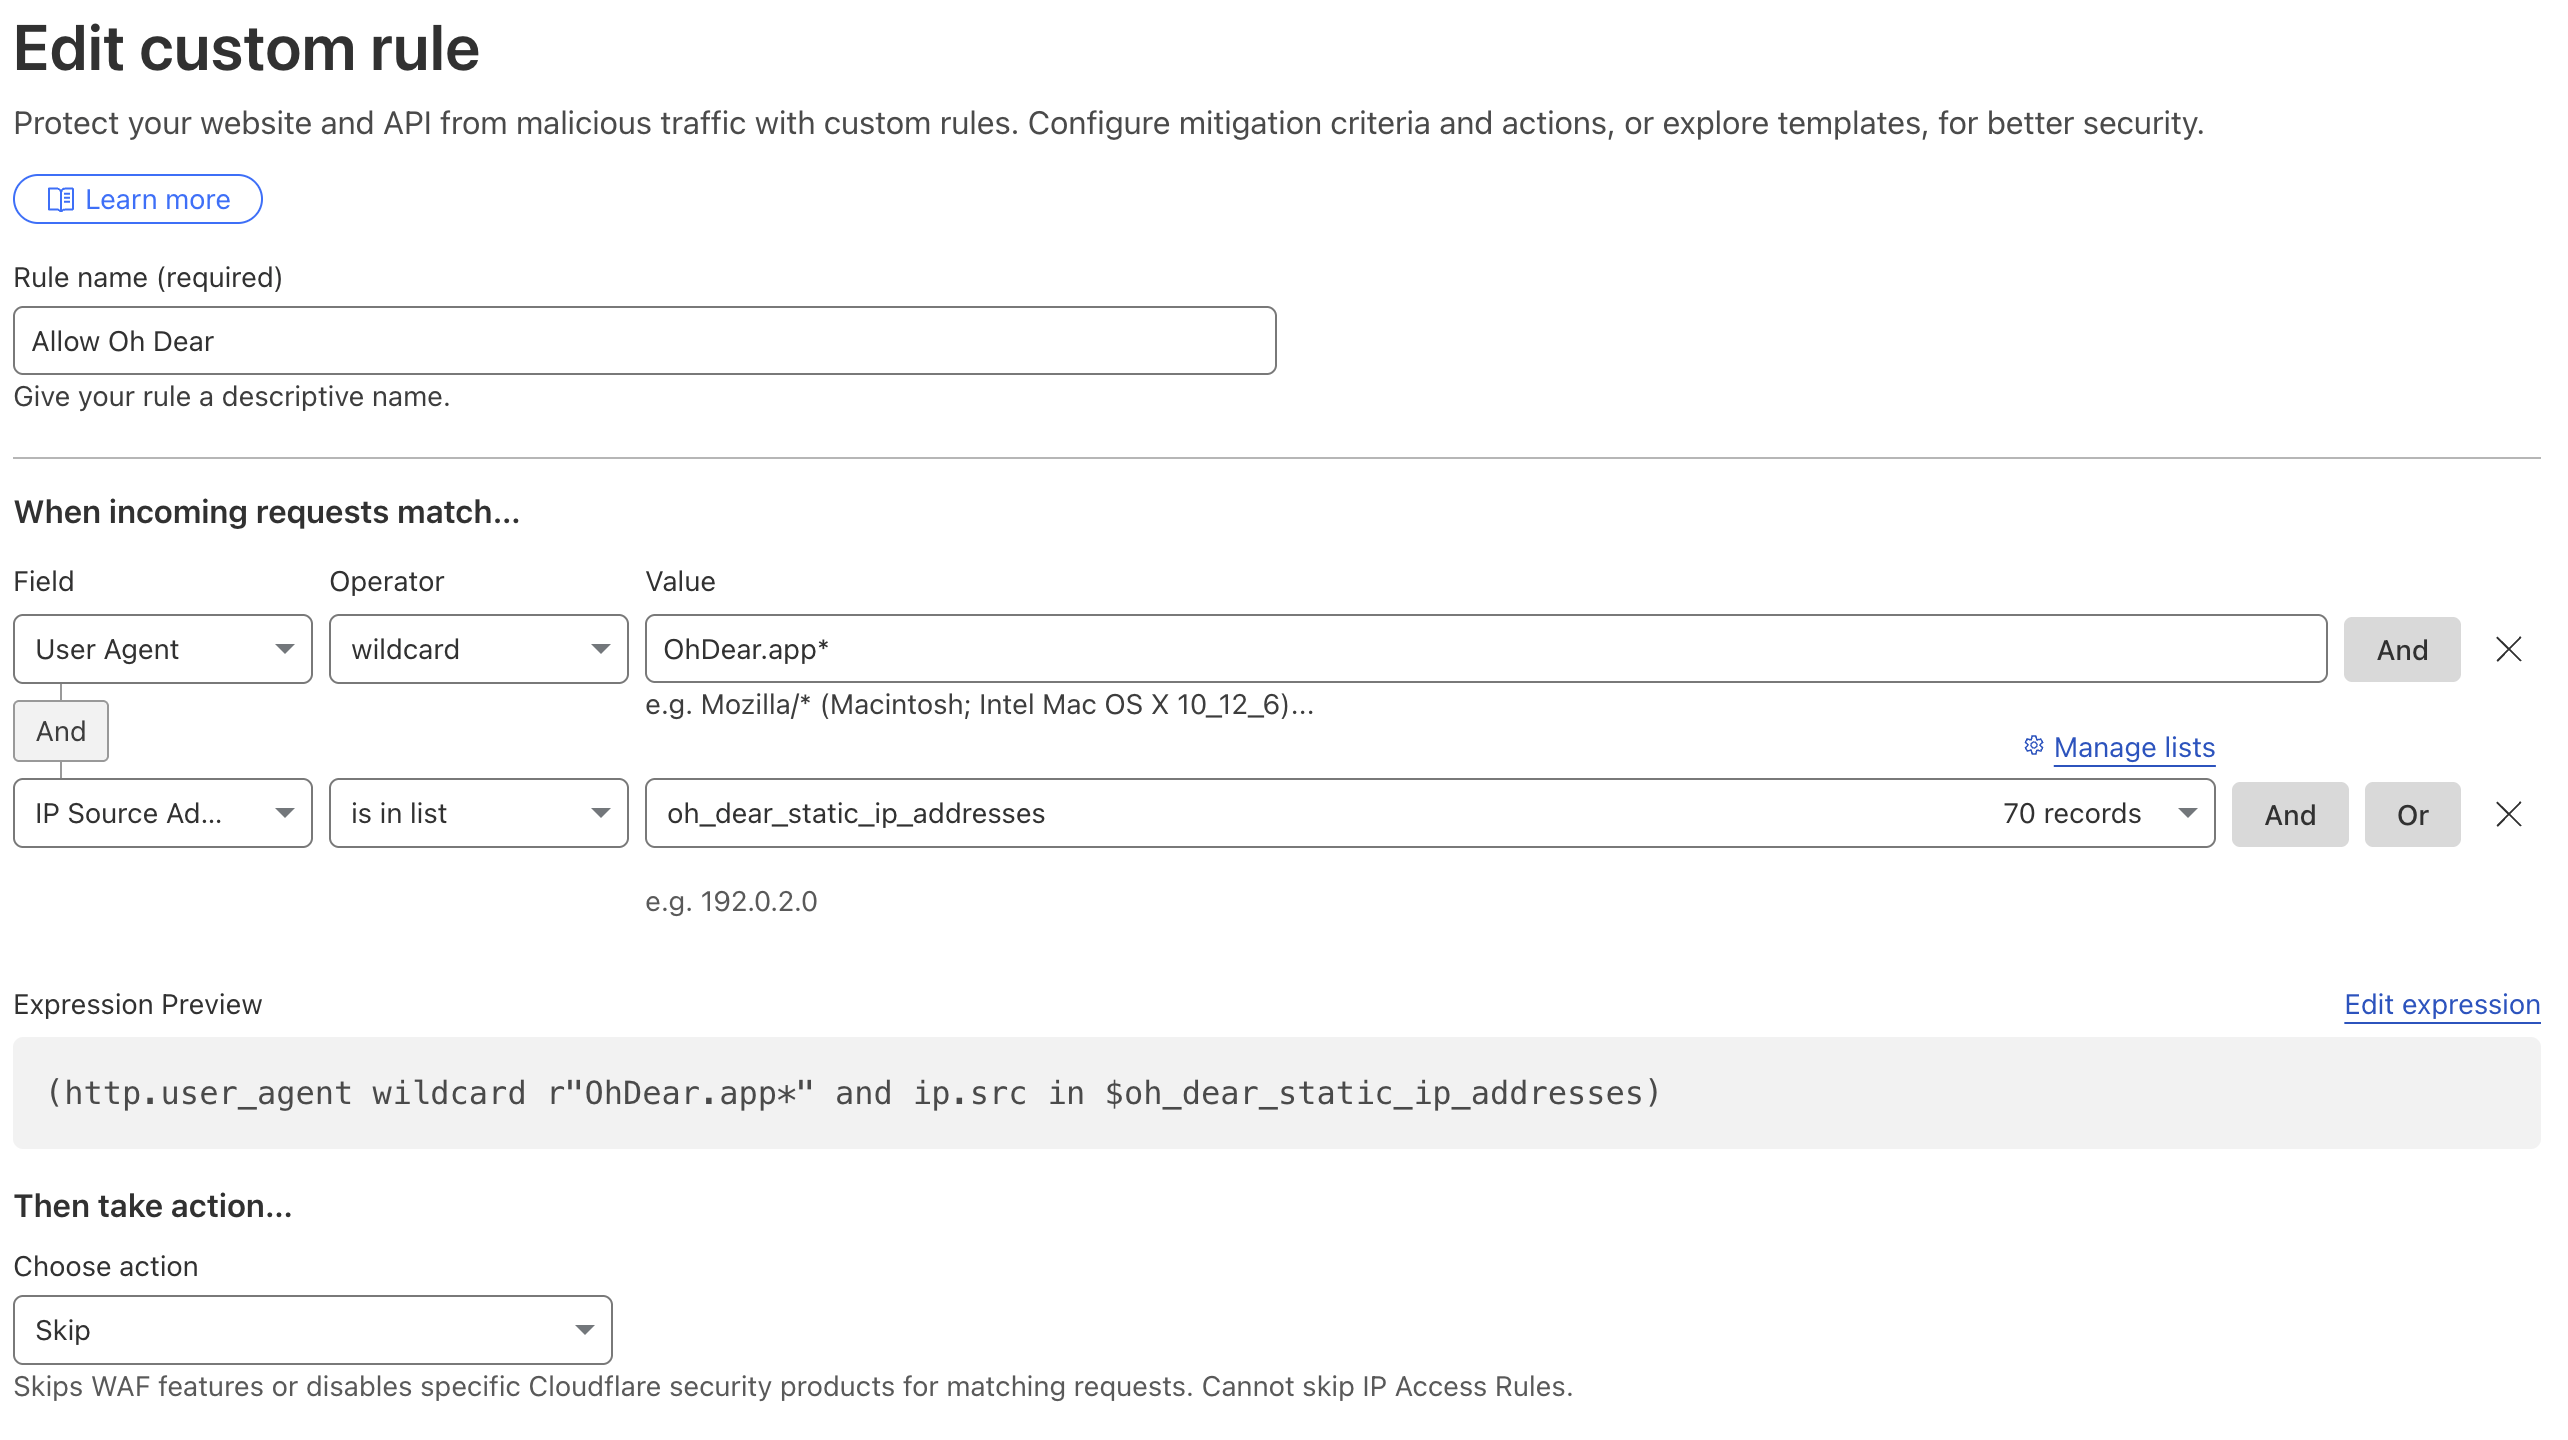The width and height of the screenshot is (2568, 1440).
Task: Open the Manage lists link
Action: [2134, 748]
